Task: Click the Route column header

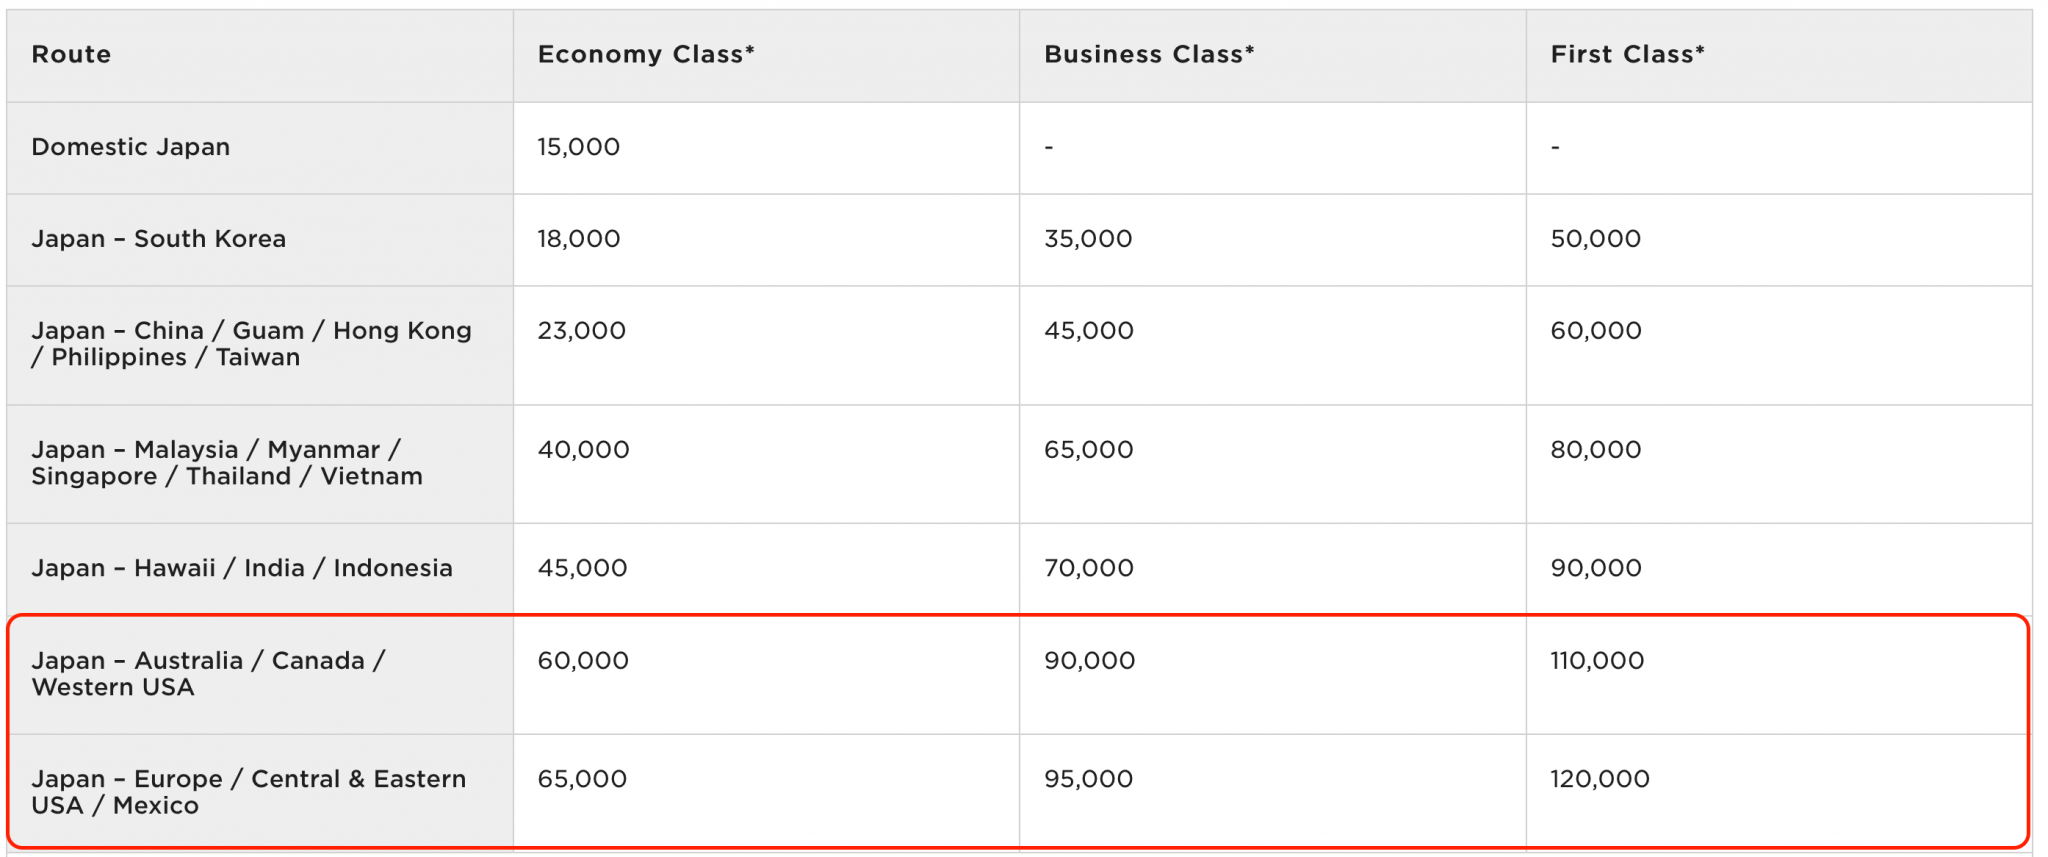Action: coord(71,54)
